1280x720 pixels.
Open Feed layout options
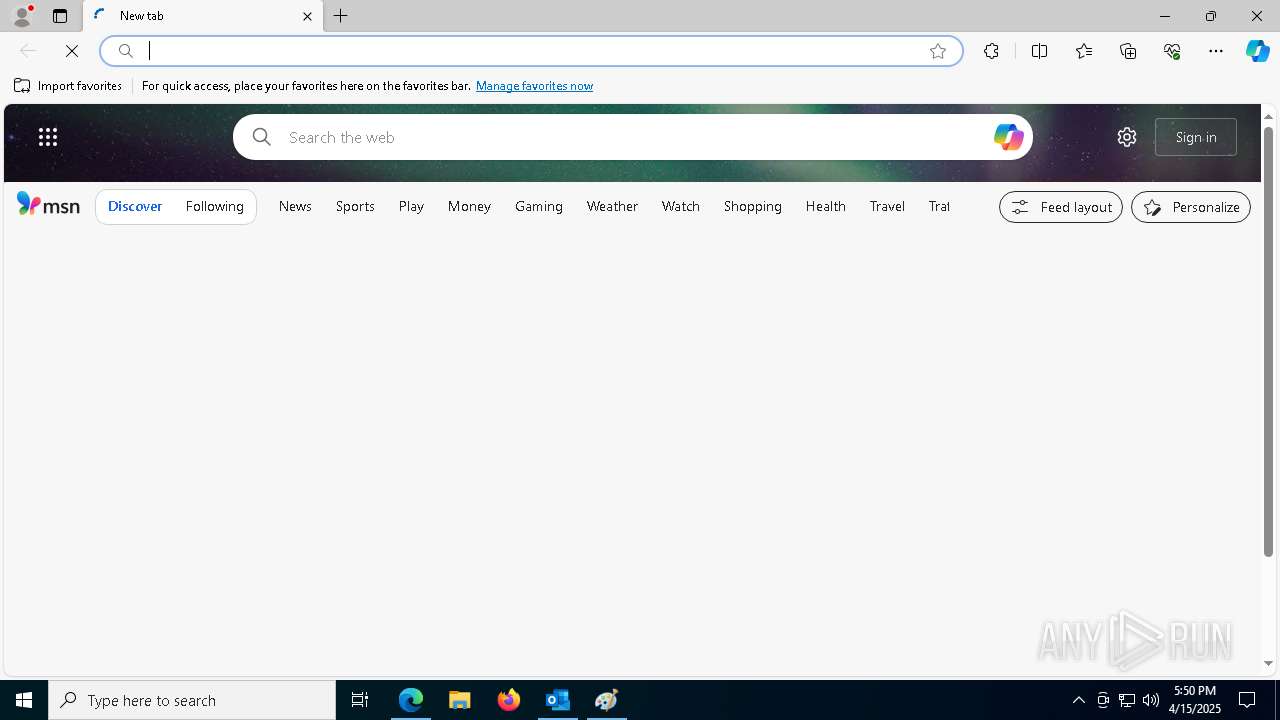click(x=1061, y=207)
